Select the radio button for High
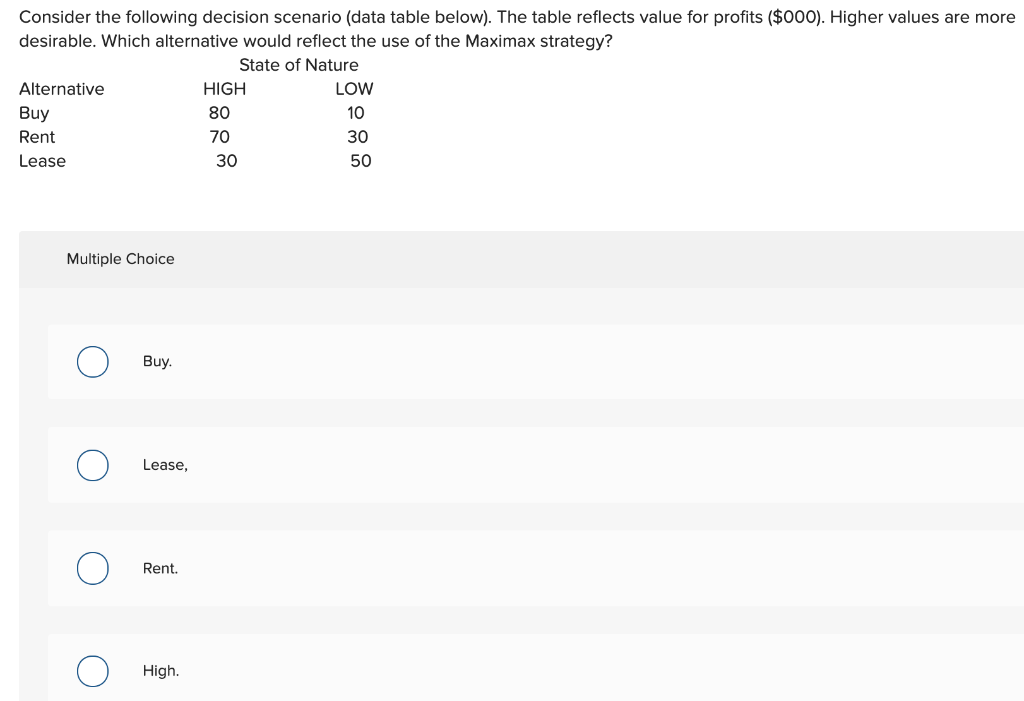 click(92, 671)
